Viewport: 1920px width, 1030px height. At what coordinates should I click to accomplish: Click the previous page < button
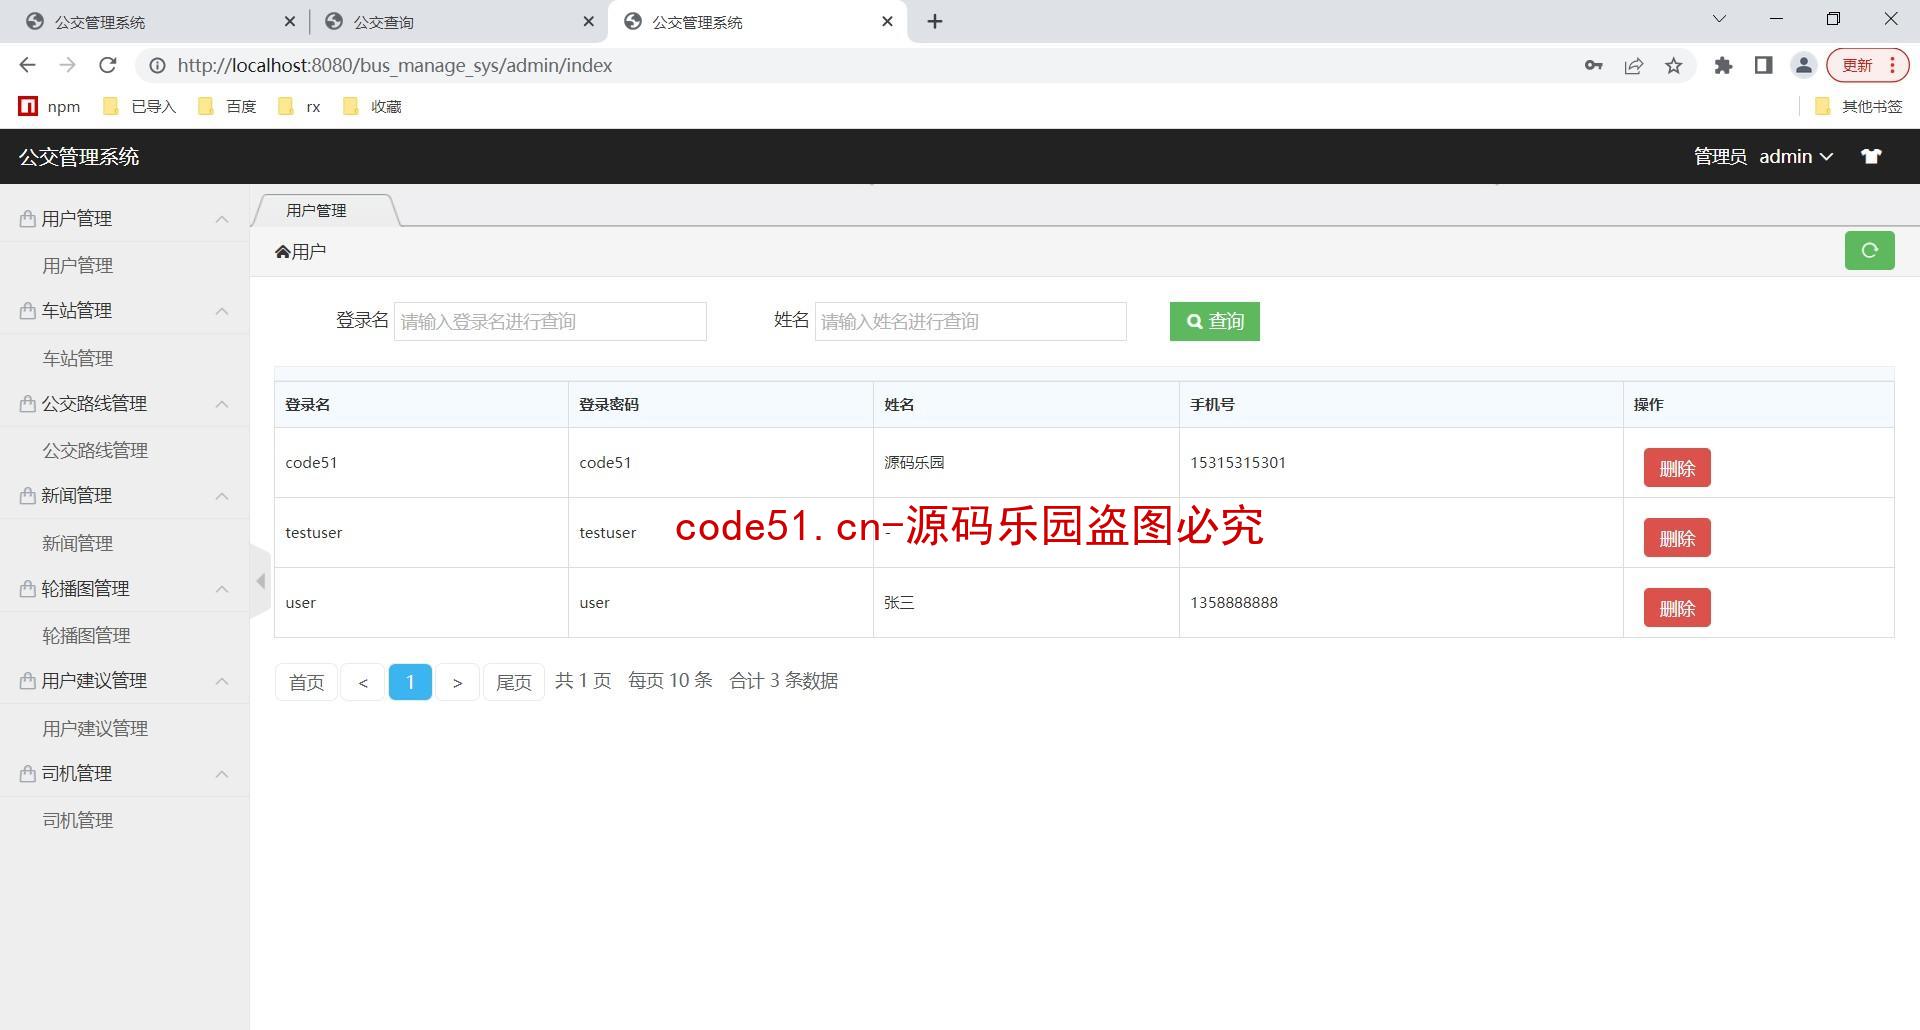click(x=363, y=682)
